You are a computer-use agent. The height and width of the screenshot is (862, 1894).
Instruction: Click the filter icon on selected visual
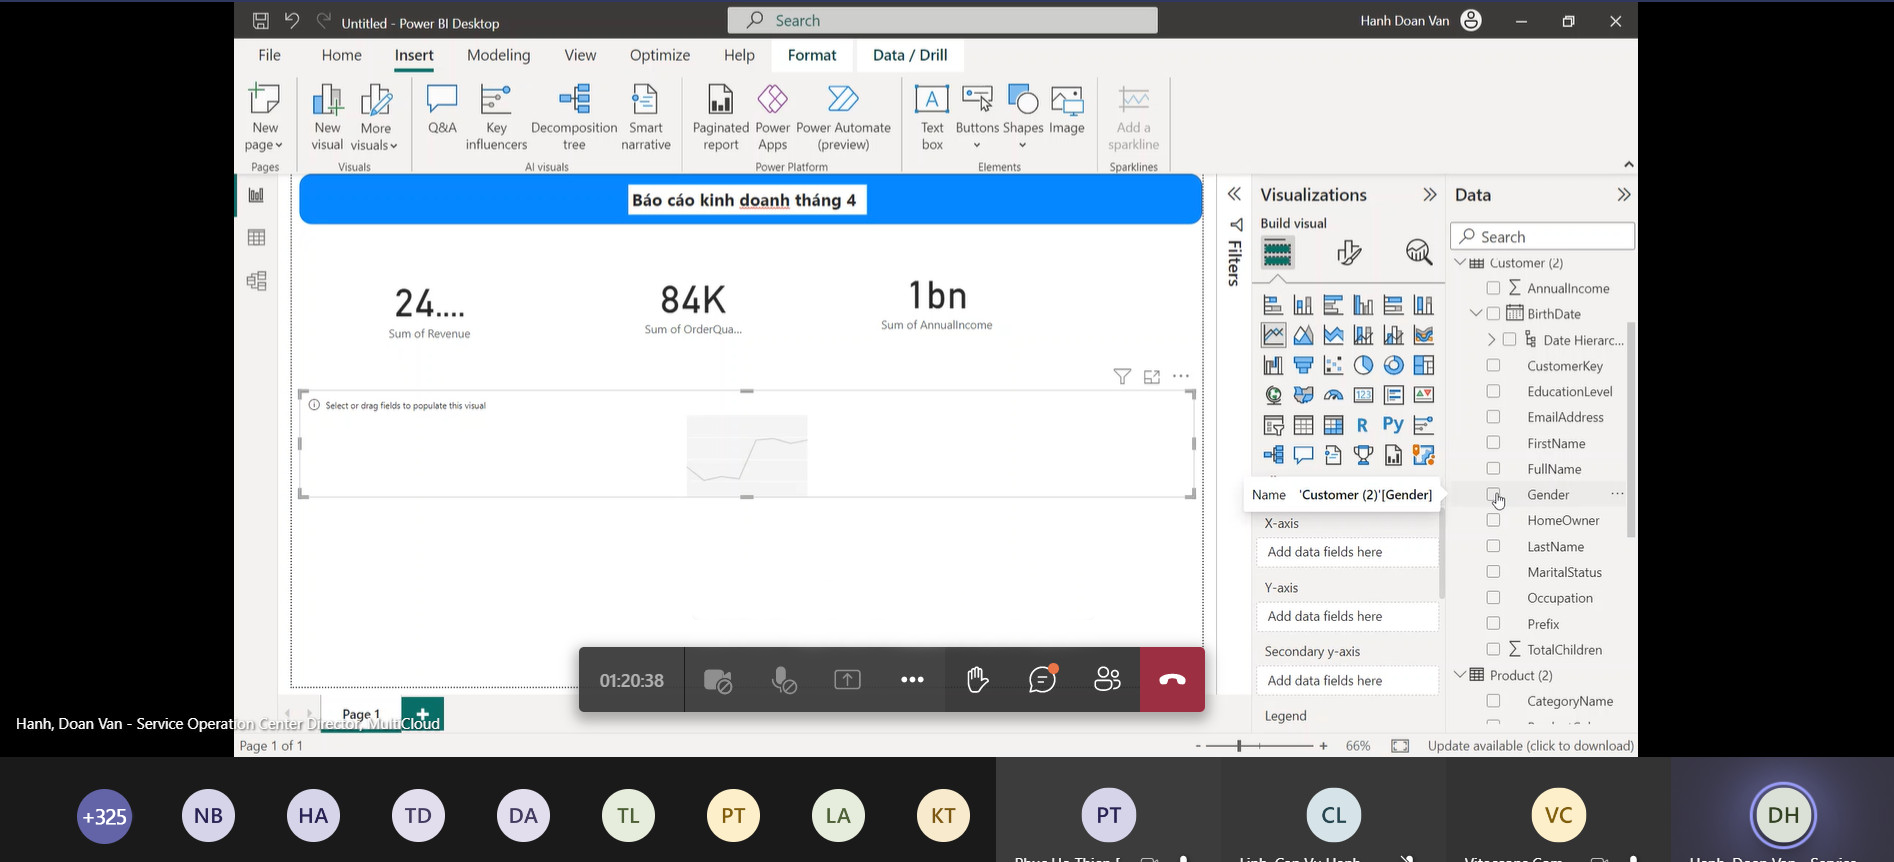point(1122,377)
